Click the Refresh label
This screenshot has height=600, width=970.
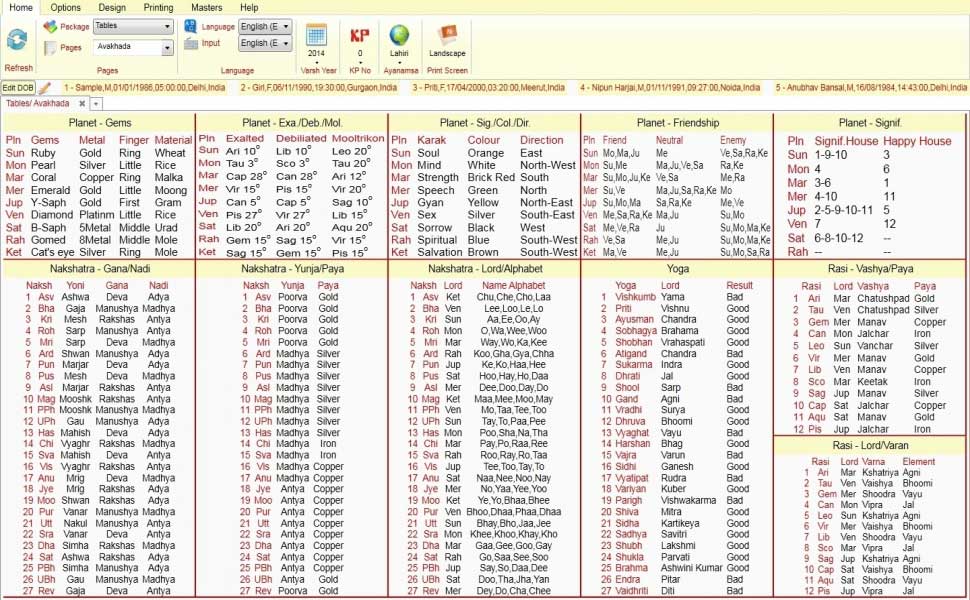(x=19, y=68)
